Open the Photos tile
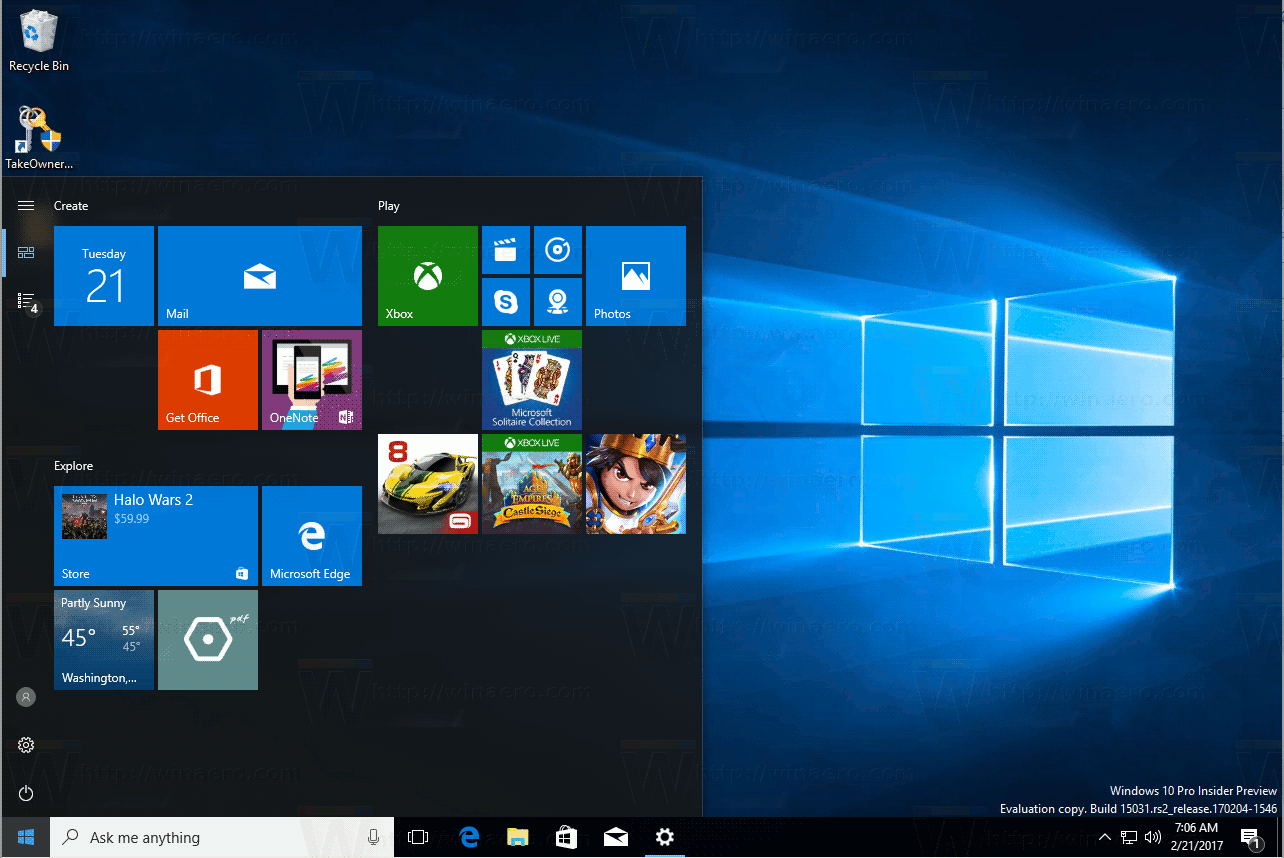The width and height of the screenshot is (1284, 858). coord(636,276)
